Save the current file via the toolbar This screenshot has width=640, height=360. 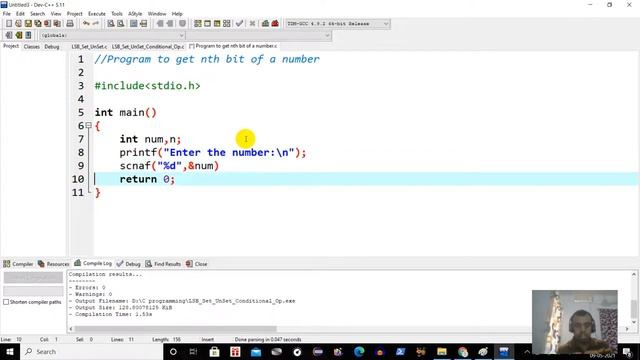coord(28,24)
